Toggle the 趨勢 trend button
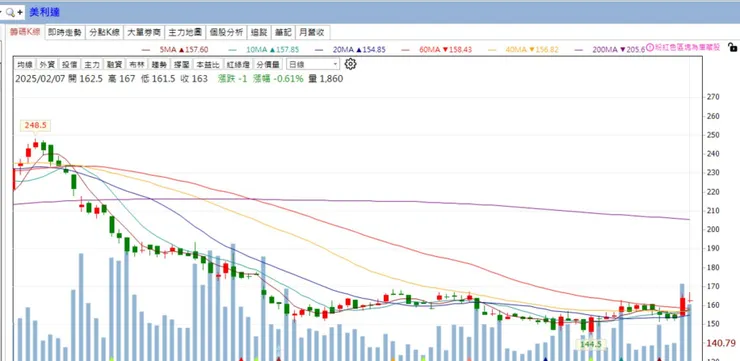The width and height of the screenshot is (740, 361). [159, 65]
